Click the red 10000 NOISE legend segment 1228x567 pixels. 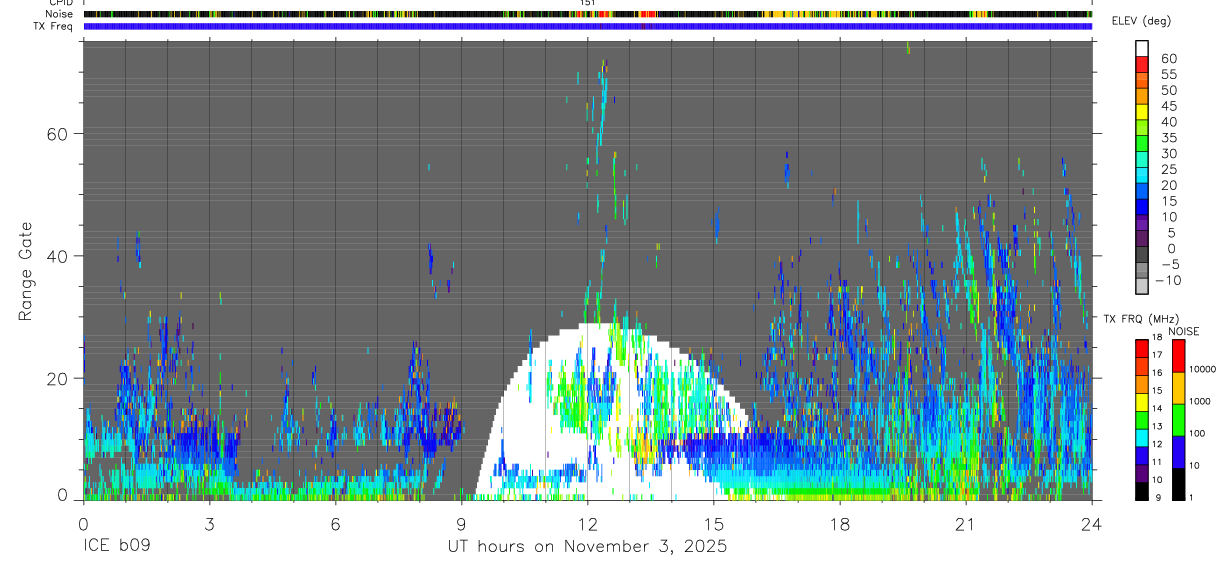(1178, 356)
